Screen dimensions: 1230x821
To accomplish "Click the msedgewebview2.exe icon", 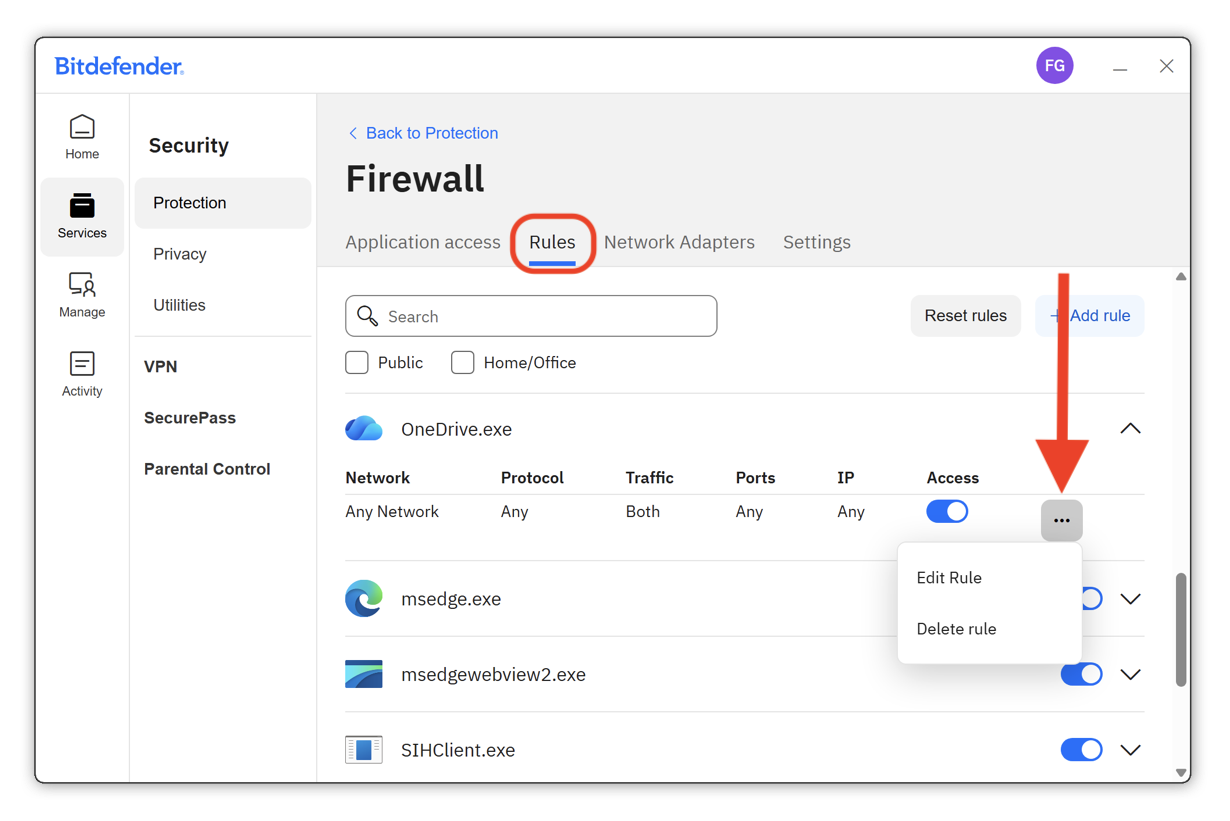I will tap(364, 674).
